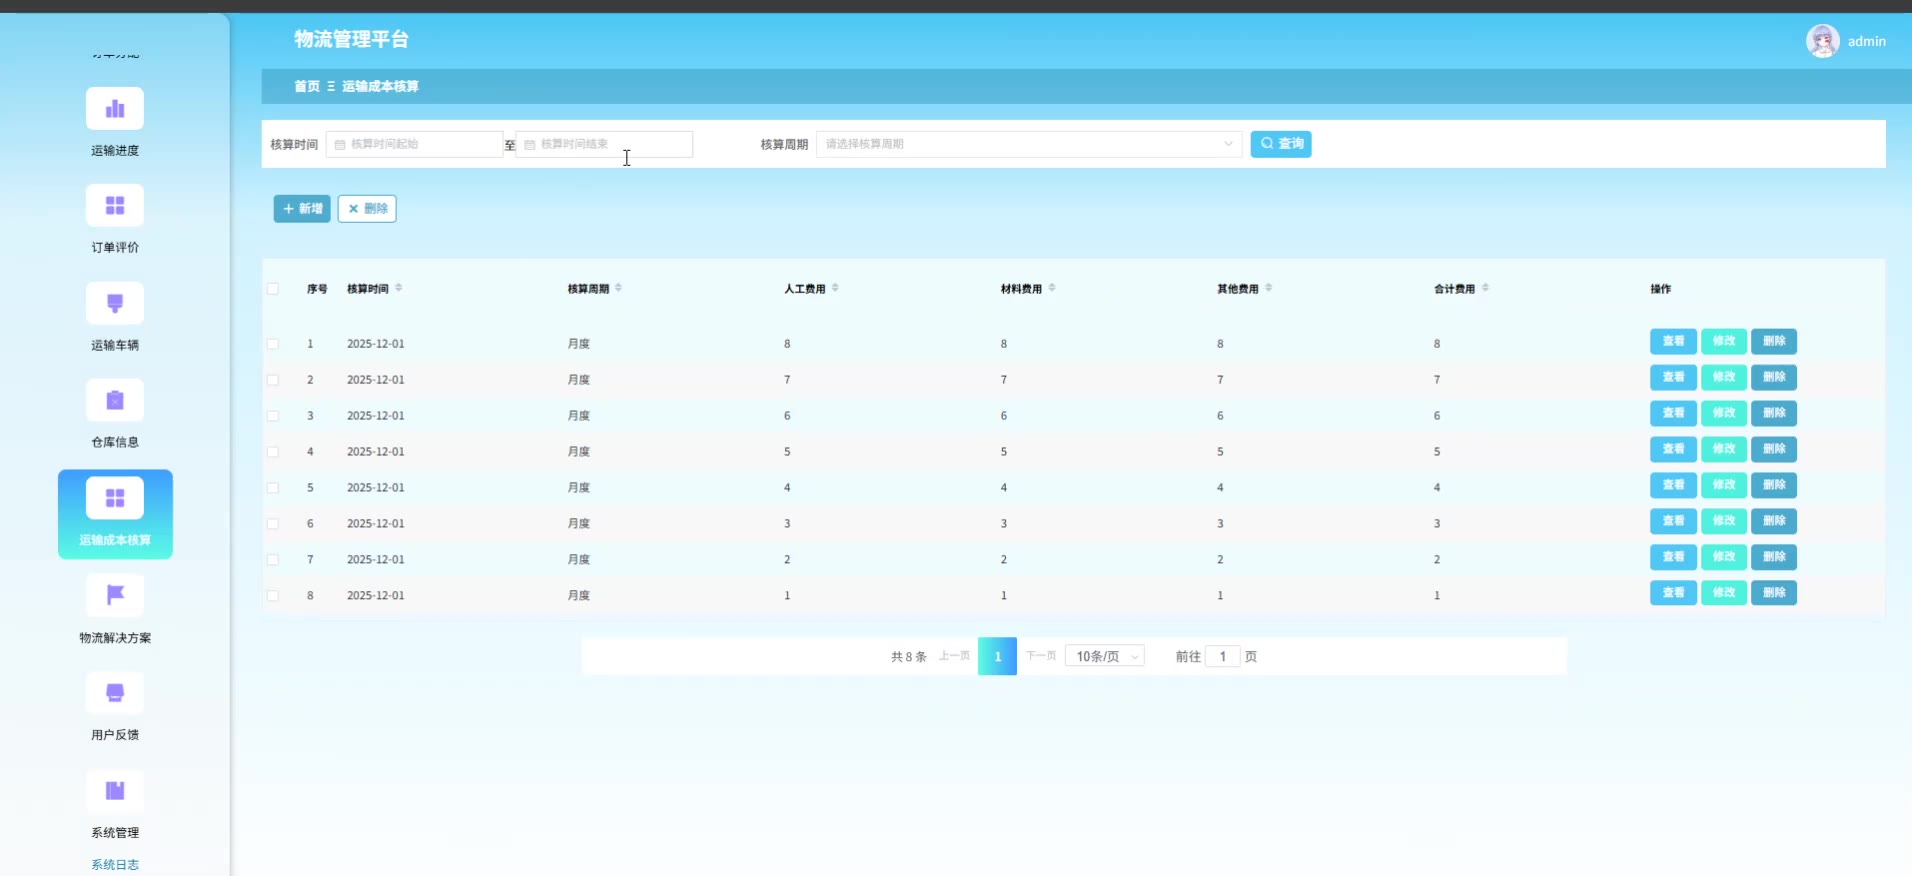Open the 用户反馈 sidebar icon
1912x876 pixels.
[x=115, y=693]
